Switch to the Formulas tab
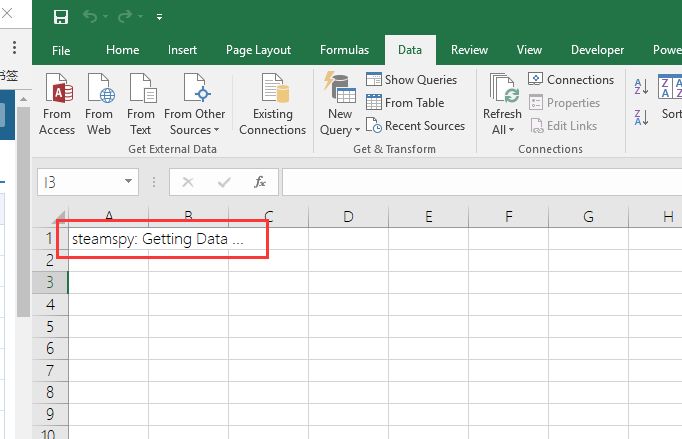This screenshot has height=439, width=682. (344, 50)
